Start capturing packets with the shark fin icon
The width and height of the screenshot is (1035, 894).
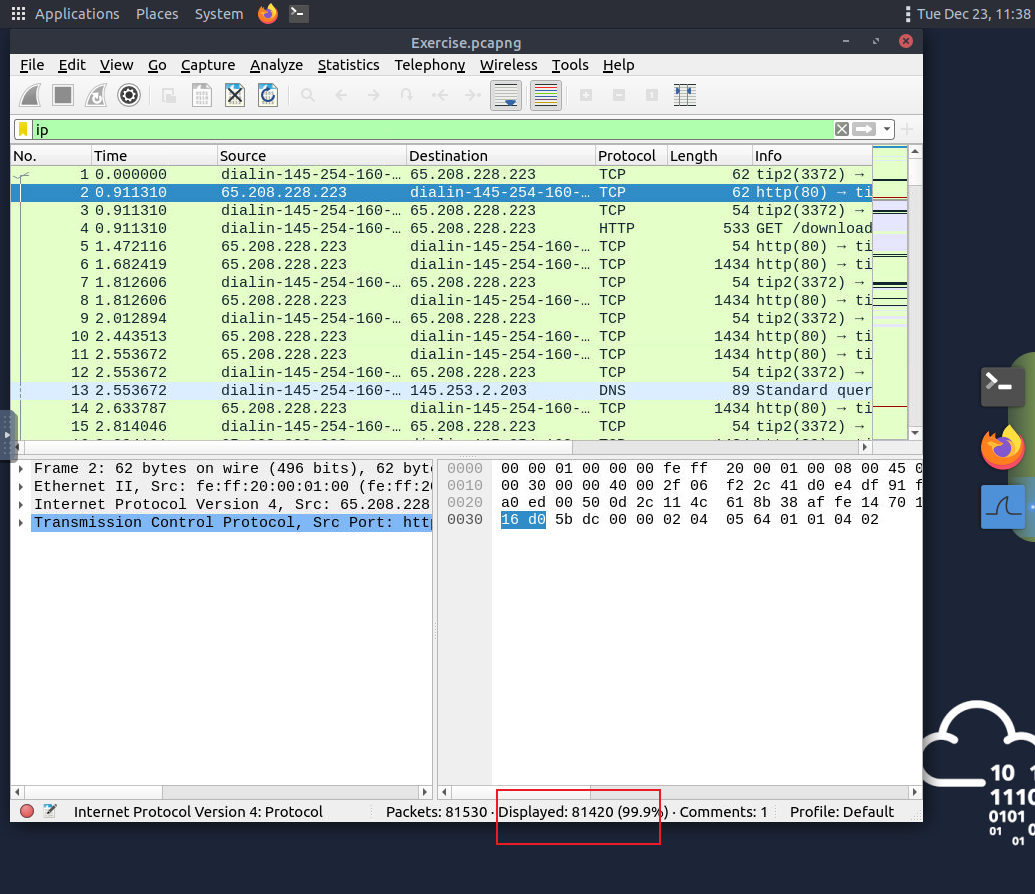tap(30, 96)
